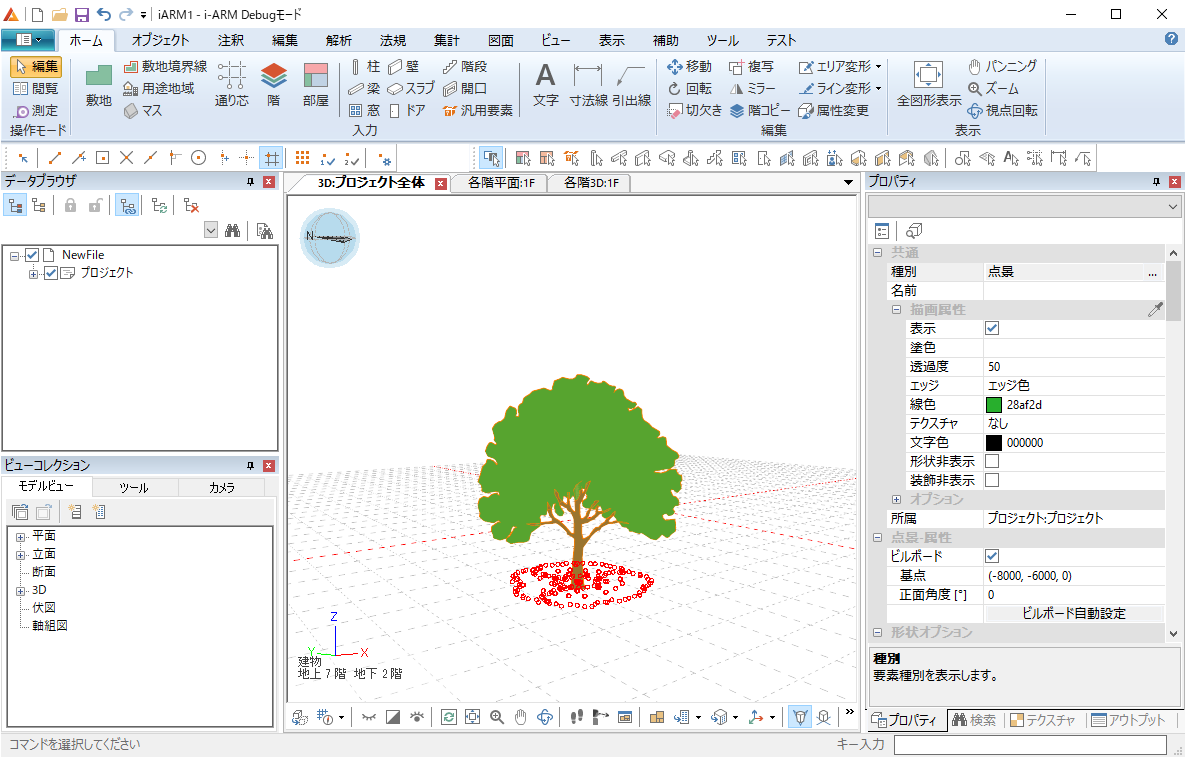Expand the プロジェクト tree node
Image resolution: width=1186 pixels, height=758 pixels.
(x=34, y=274)
